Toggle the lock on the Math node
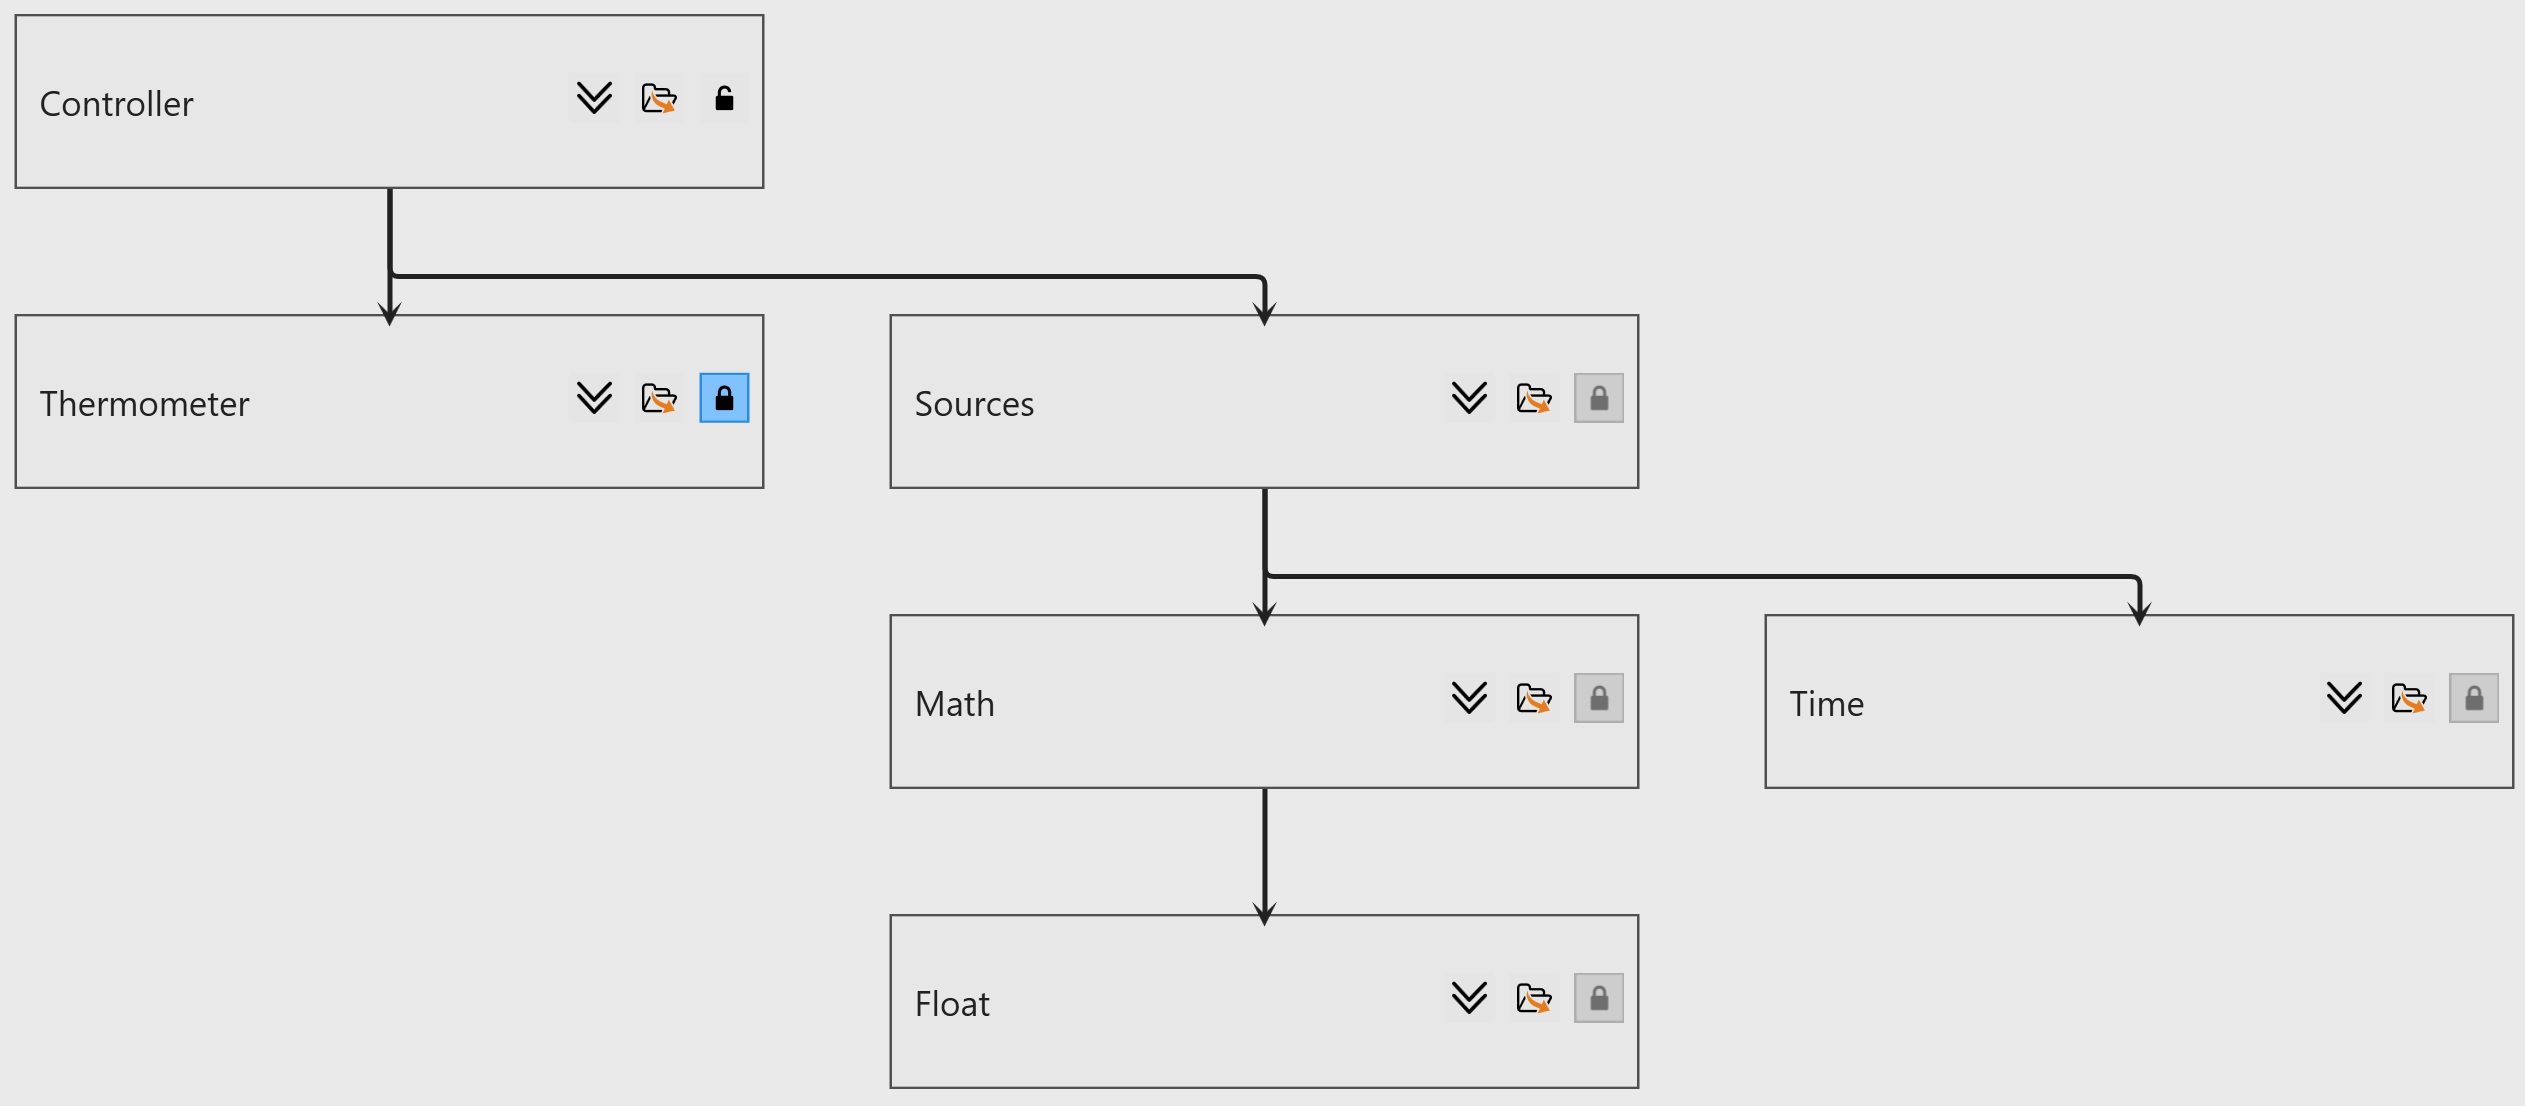The width and height of the screenshot is (2525, 1106). coord(1599,699)
